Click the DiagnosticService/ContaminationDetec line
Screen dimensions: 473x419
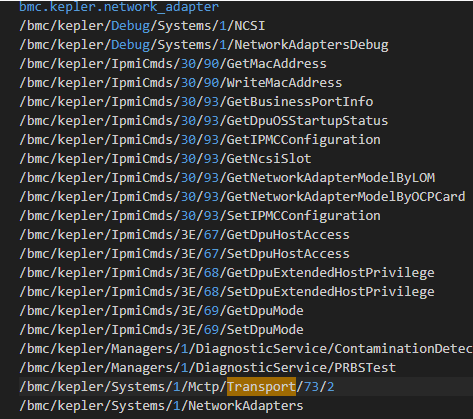click(x=246, y=349)
